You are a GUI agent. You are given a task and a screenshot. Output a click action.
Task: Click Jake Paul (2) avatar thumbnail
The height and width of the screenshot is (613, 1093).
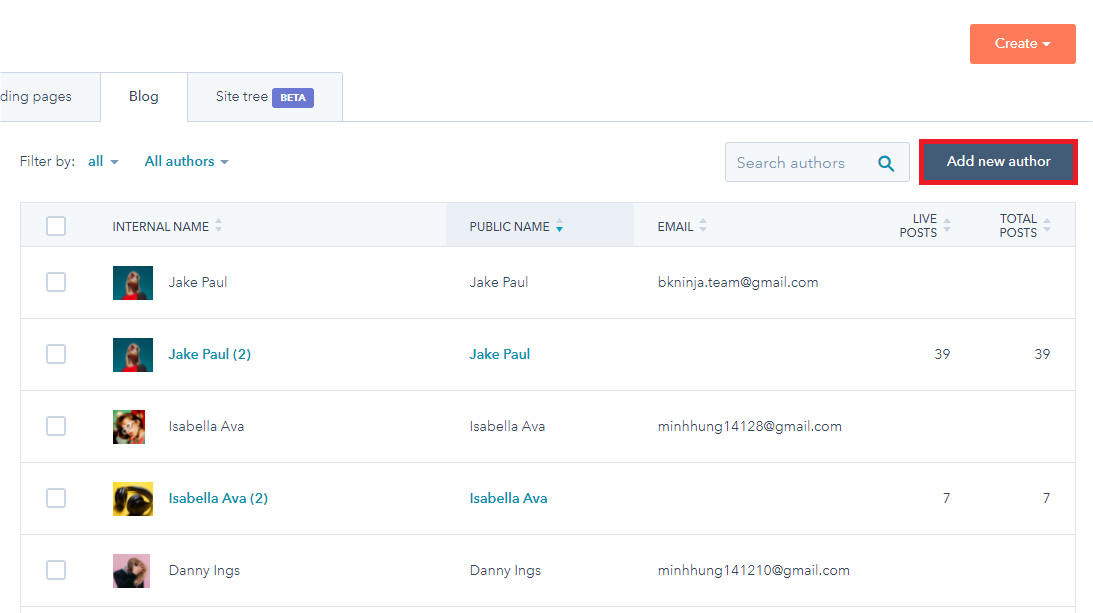pos(133,354)
